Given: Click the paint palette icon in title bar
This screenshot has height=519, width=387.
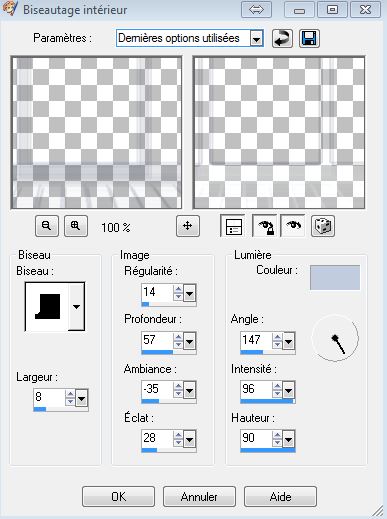Looking at the screenshot, I should point(9,9).
